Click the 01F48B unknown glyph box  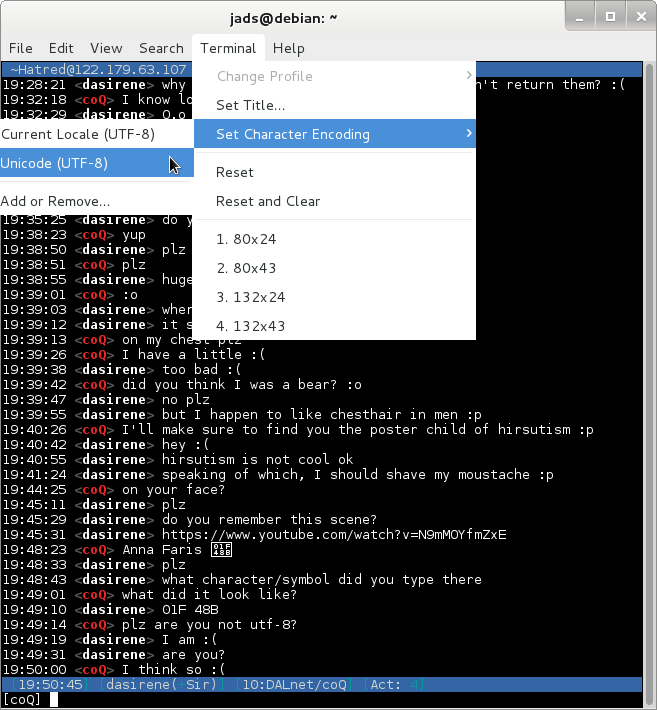click(x=221, y=550)
